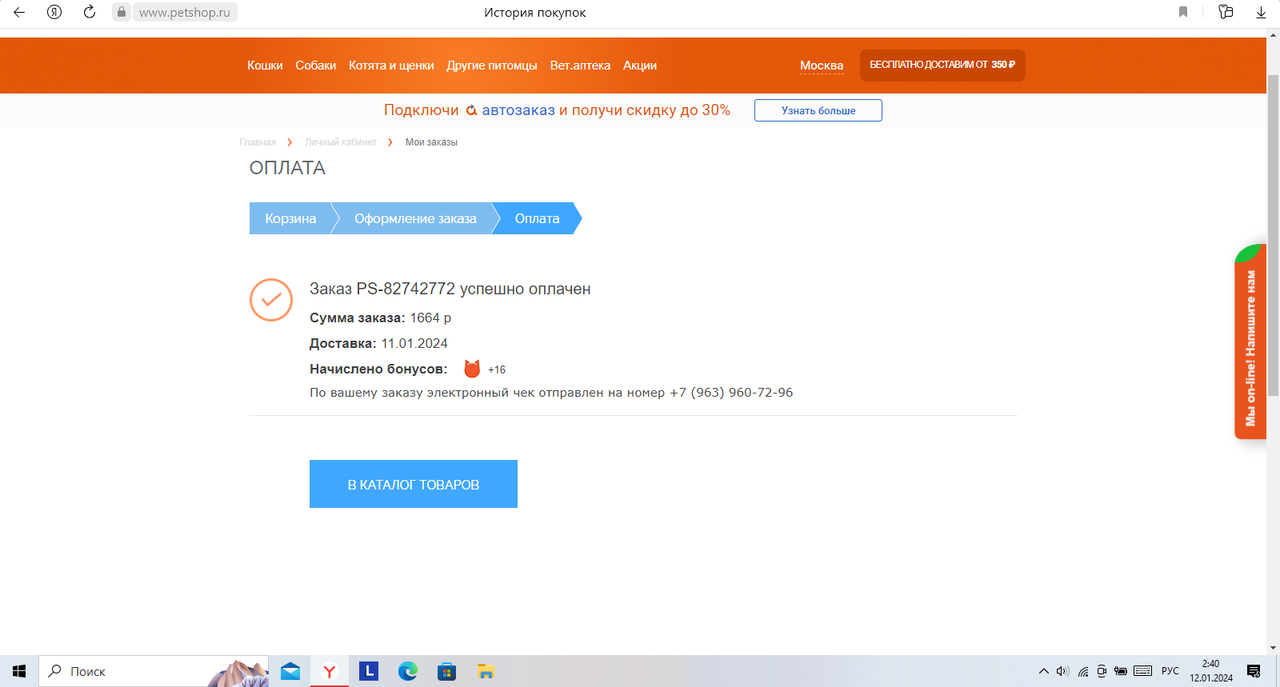Change city via Москва selector
The width and height of the screenshot is (1280, 687).
point(822,66)
